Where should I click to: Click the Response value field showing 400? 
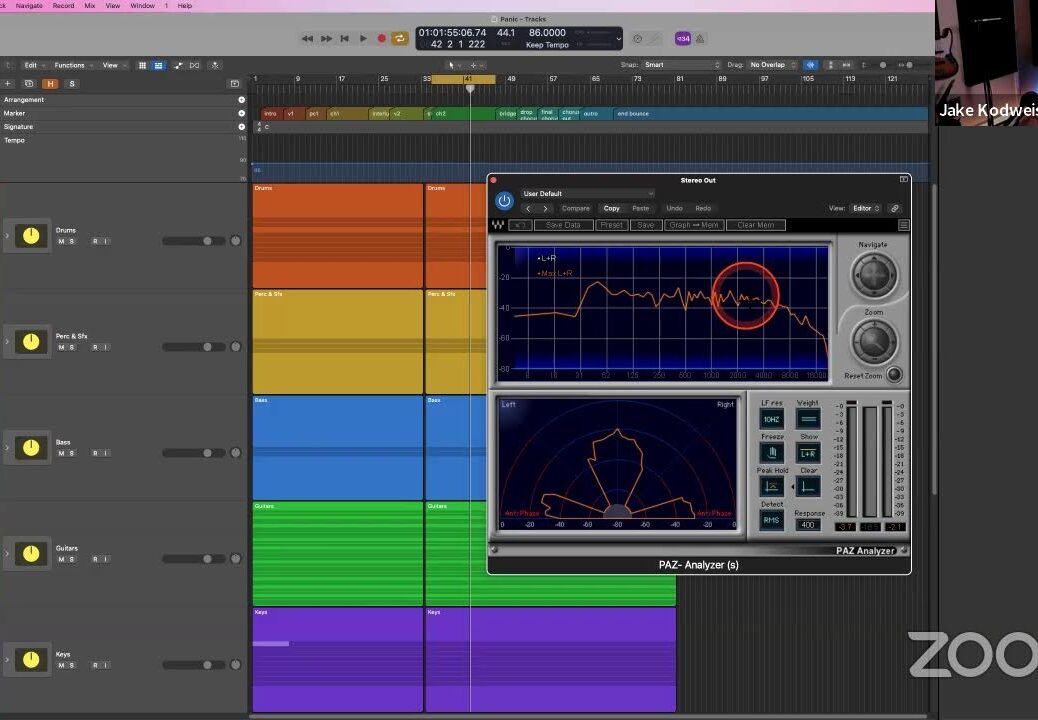[808, 525]
